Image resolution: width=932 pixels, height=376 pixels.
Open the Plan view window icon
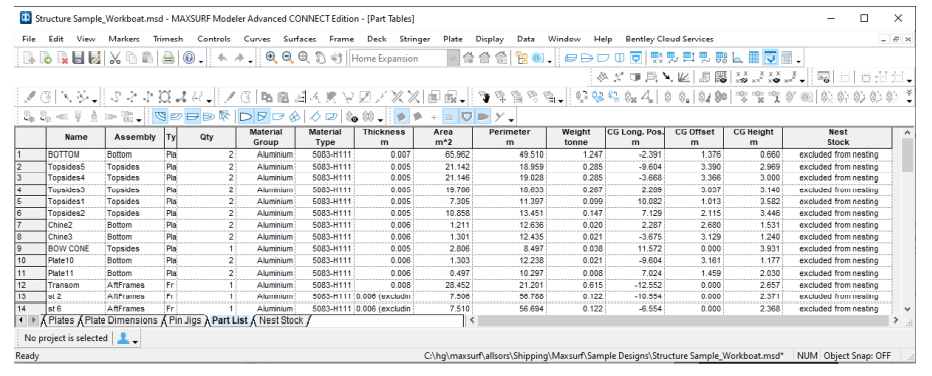pos(587,58)
